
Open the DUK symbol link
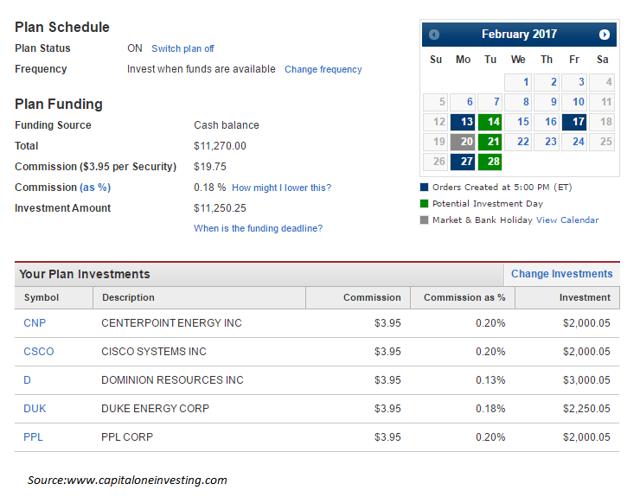coord(34,409)
